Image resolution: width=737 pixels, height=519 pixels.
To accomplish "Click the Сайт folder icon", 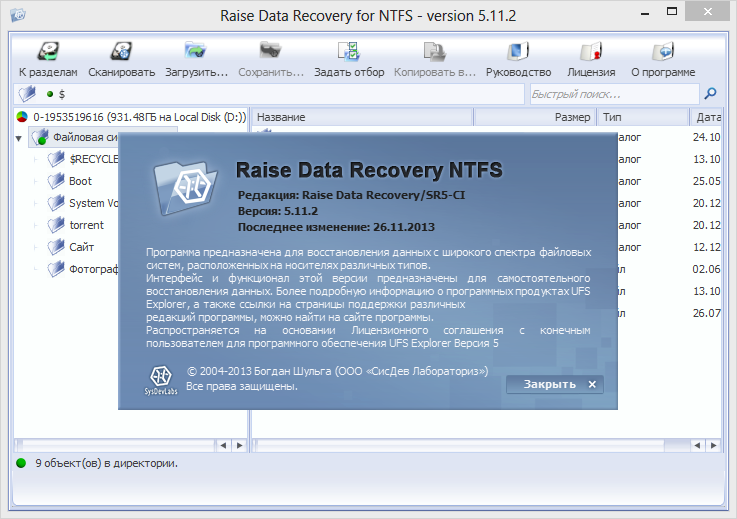I will coord(55,247).
